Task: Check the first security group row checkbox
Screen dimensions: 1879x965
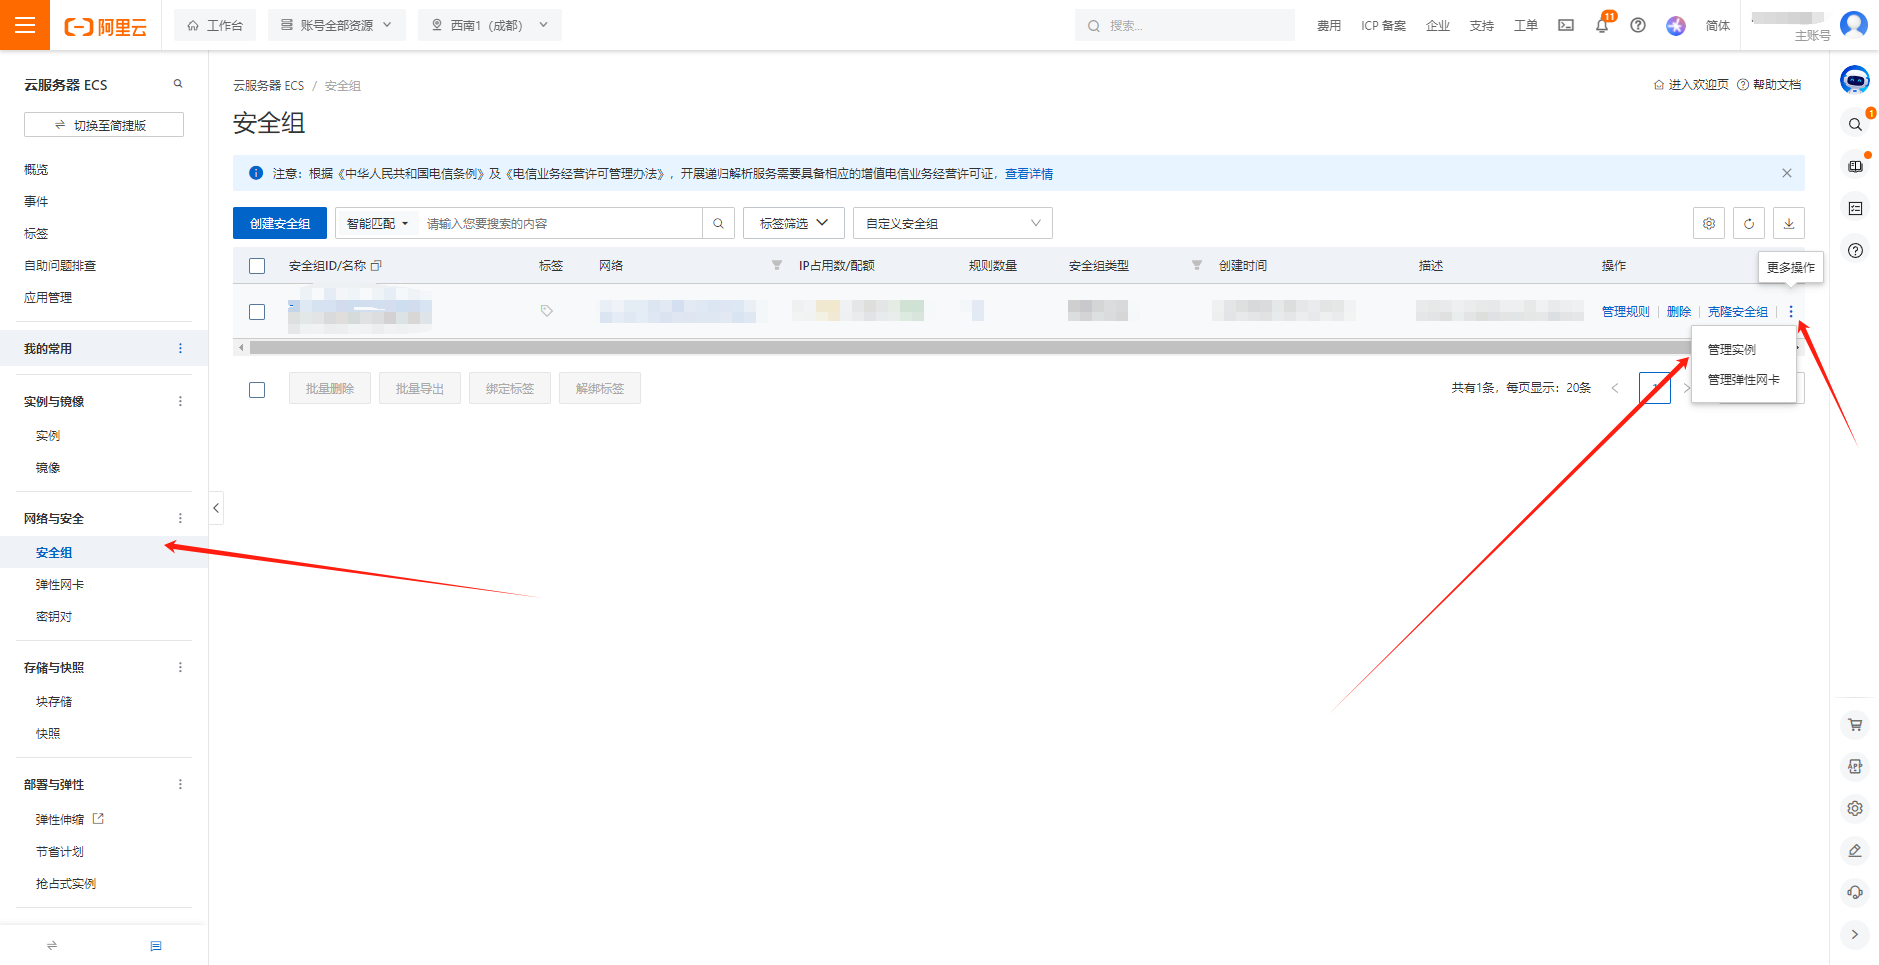Action: tap(257, 312)
